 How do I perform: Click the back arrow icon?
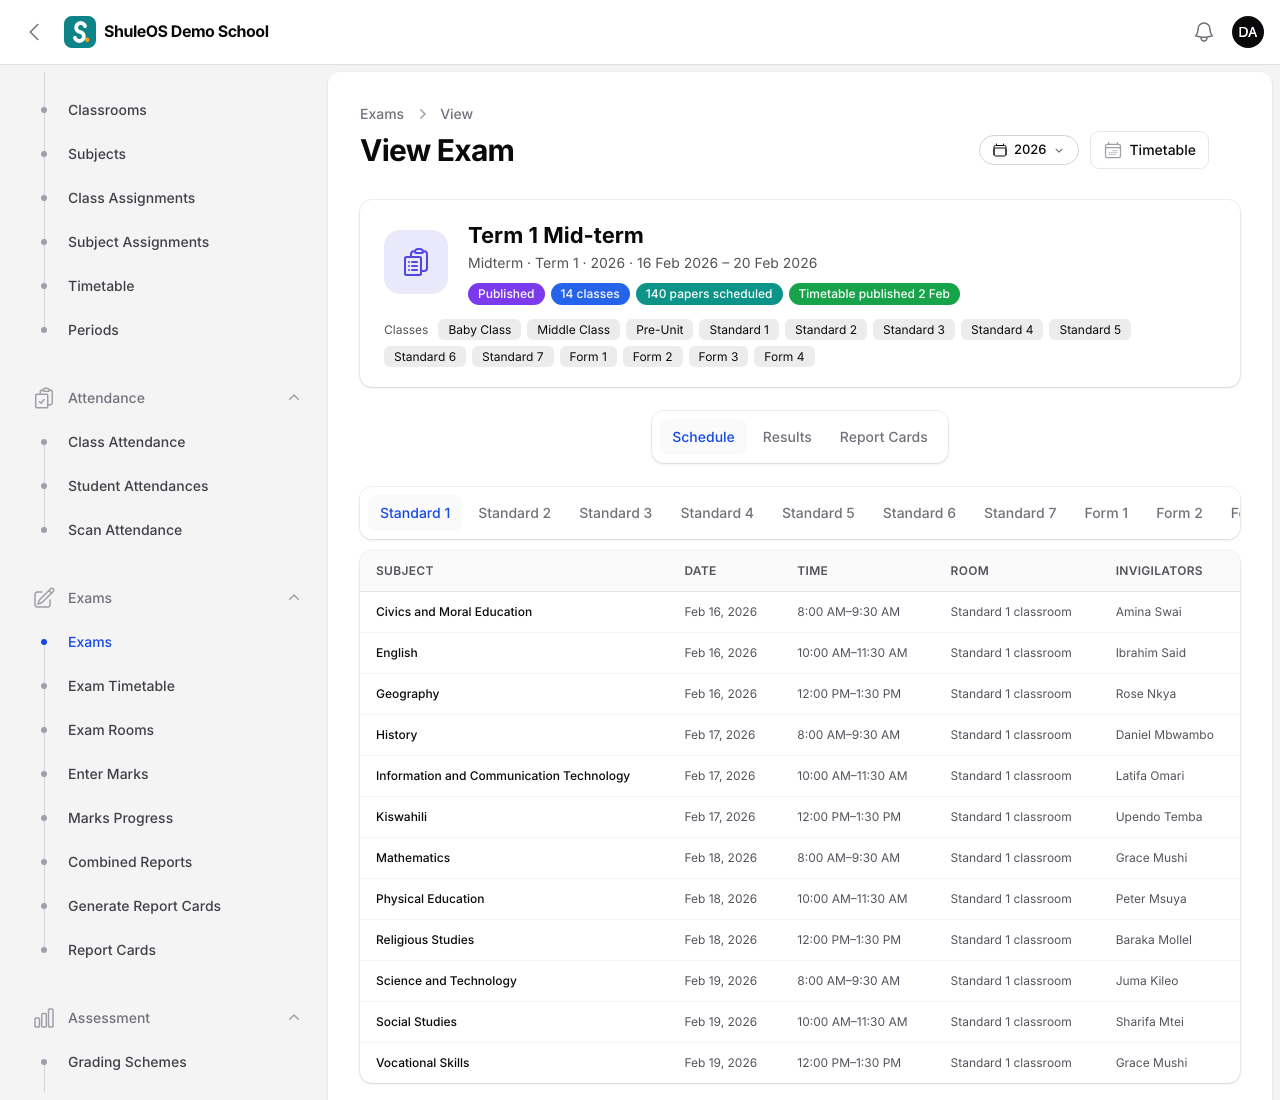tap(35, 32)
